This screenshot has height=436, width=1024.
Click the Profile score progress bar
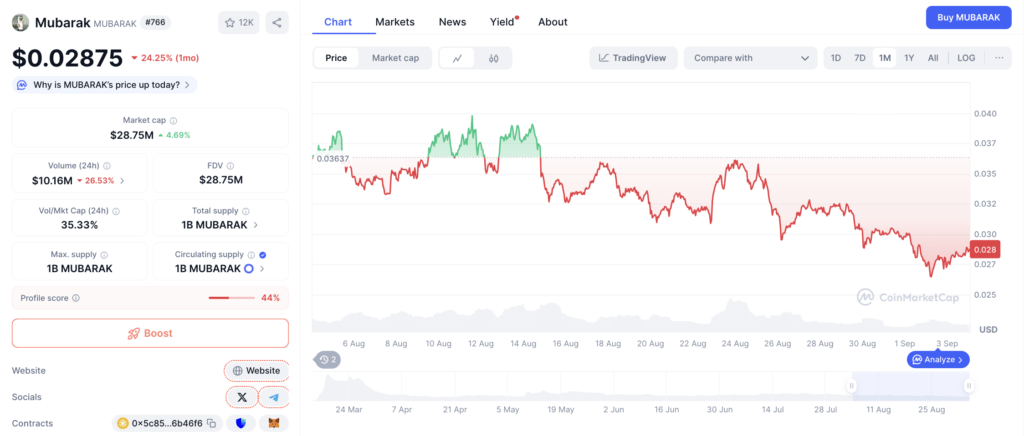[x=231, y=298]
